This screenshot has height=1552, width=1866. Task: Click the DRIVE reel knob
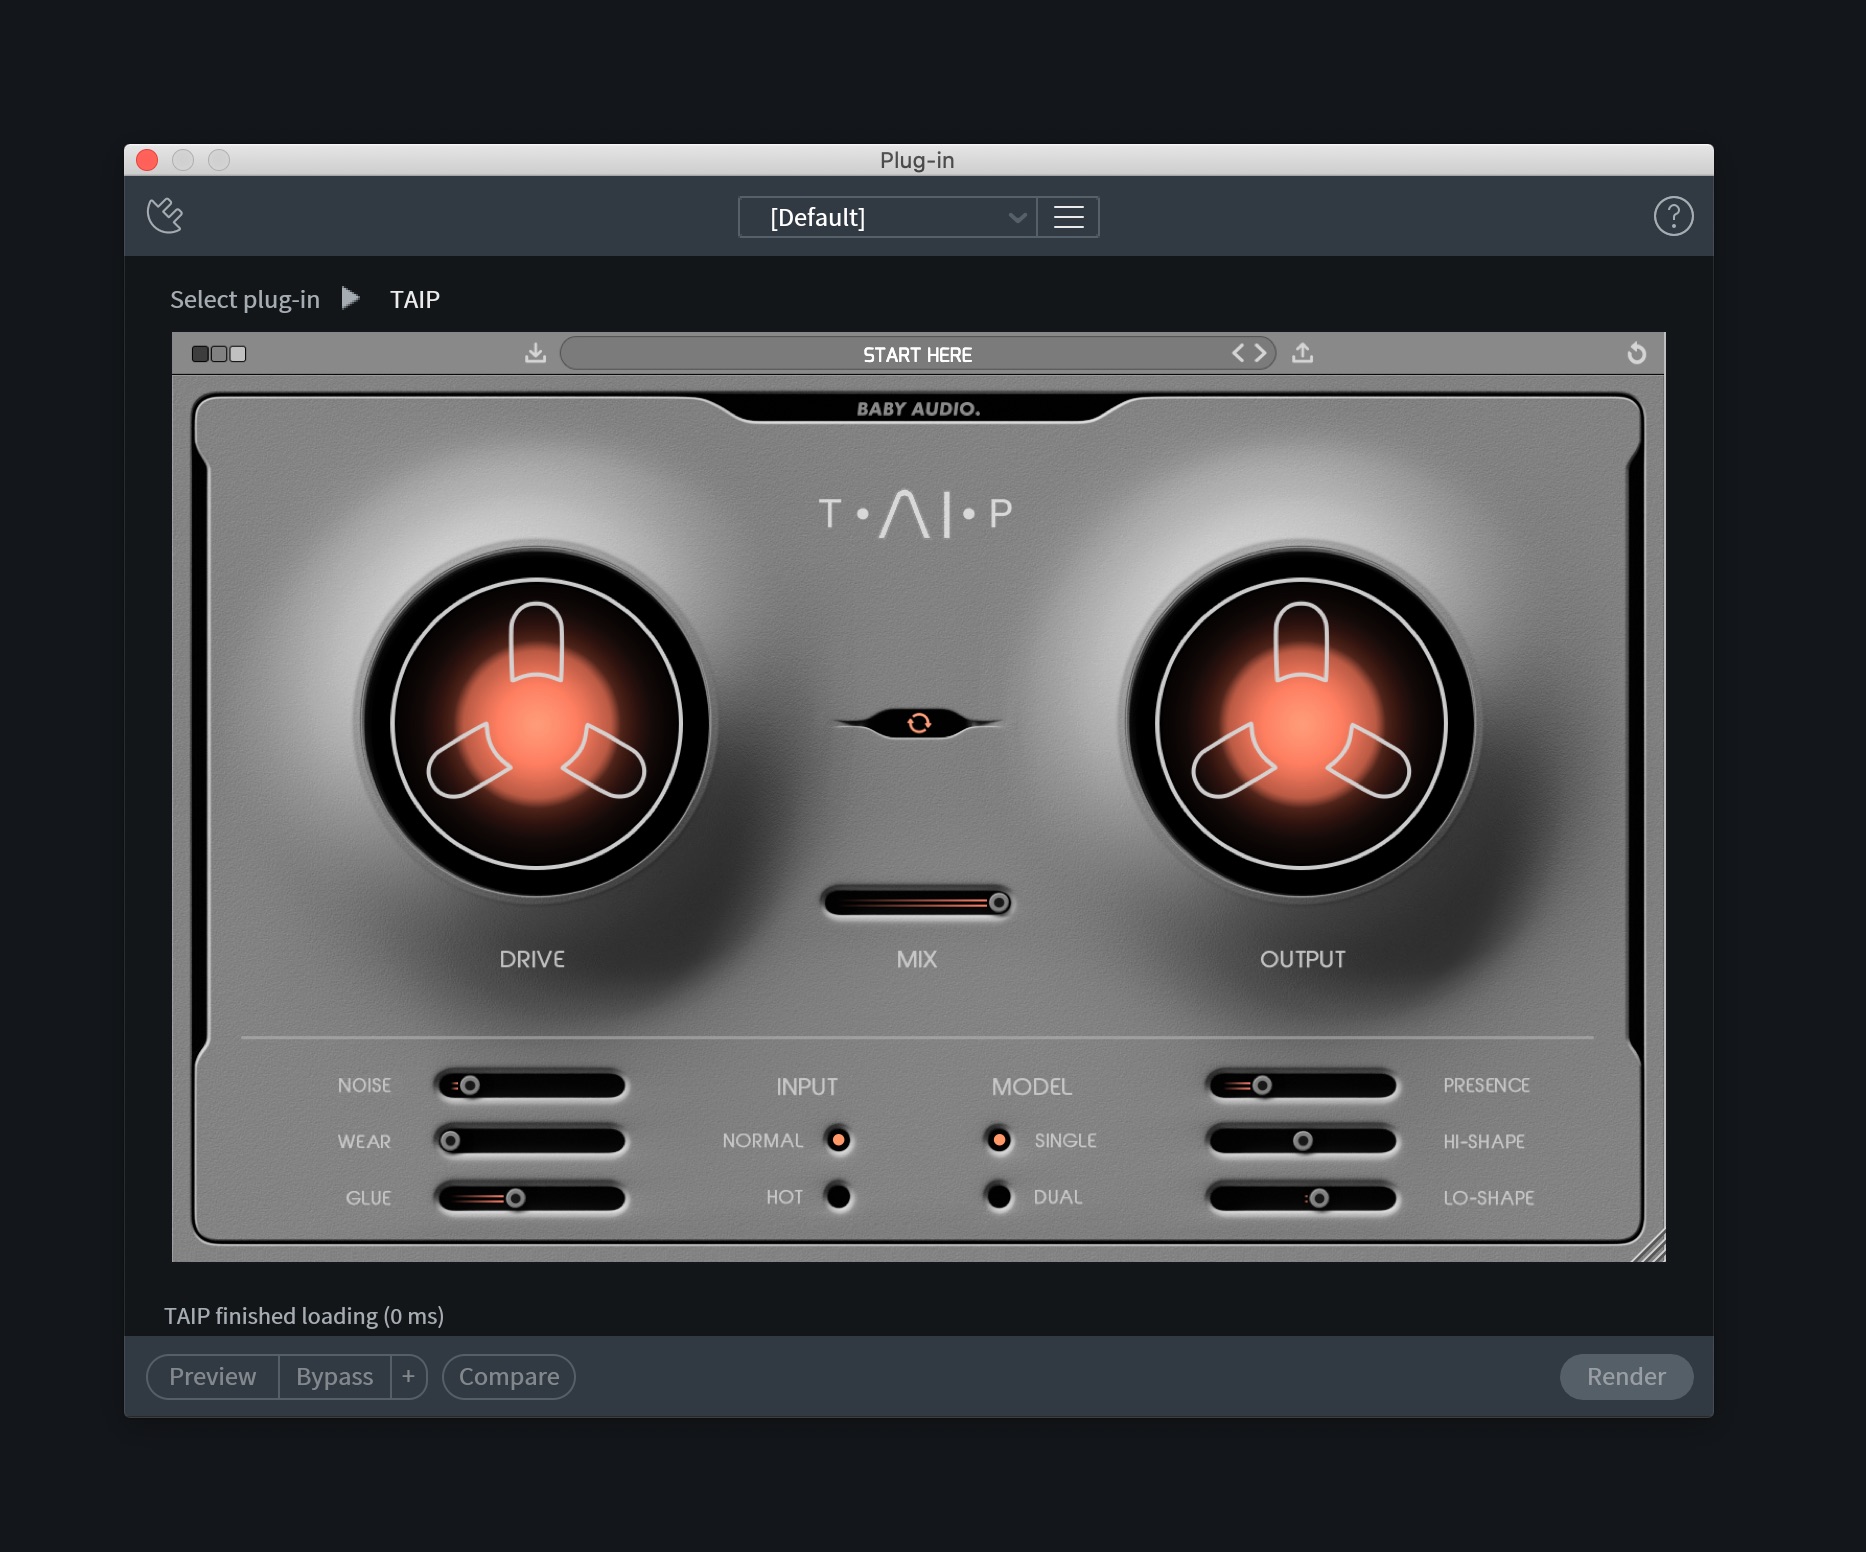[537, 724]
